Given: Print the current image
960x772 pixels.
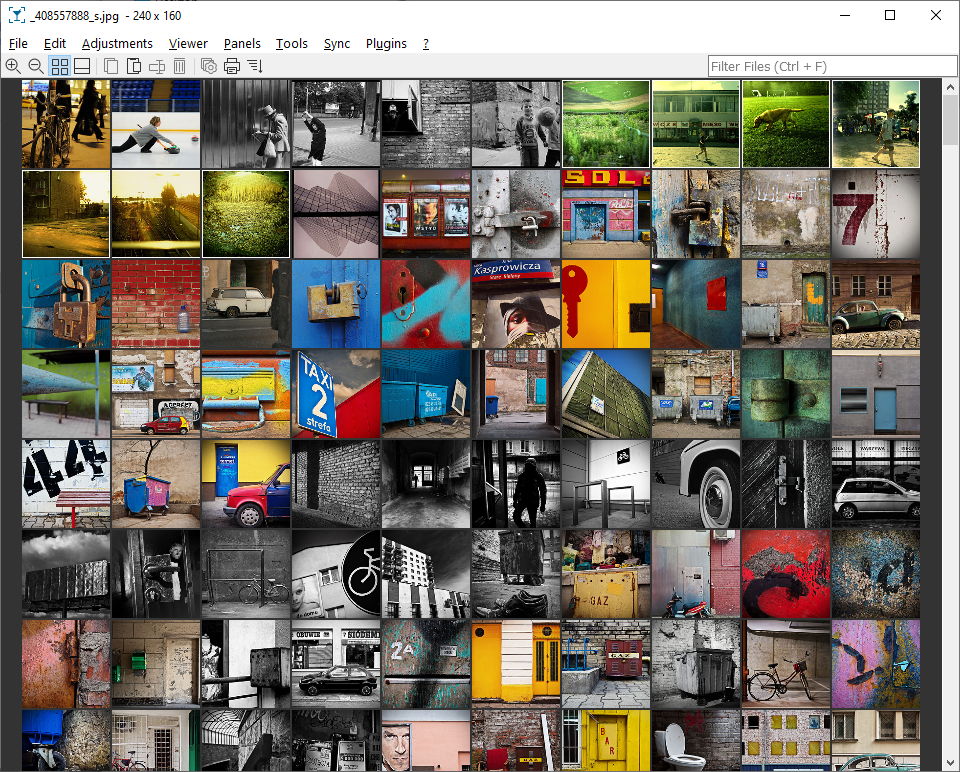Looking at the screenshot, I should click(232, 66).
